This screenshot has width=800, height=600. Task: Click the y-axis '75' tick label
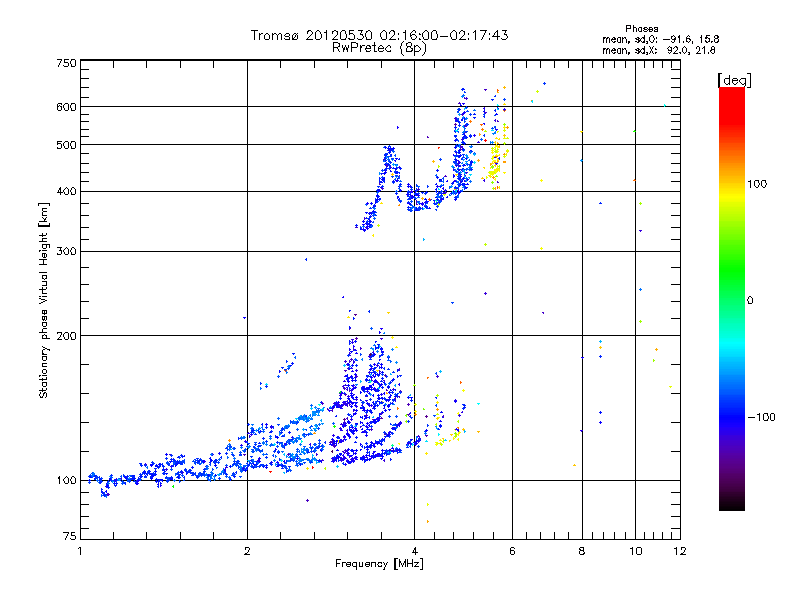(x=70, y=536)
